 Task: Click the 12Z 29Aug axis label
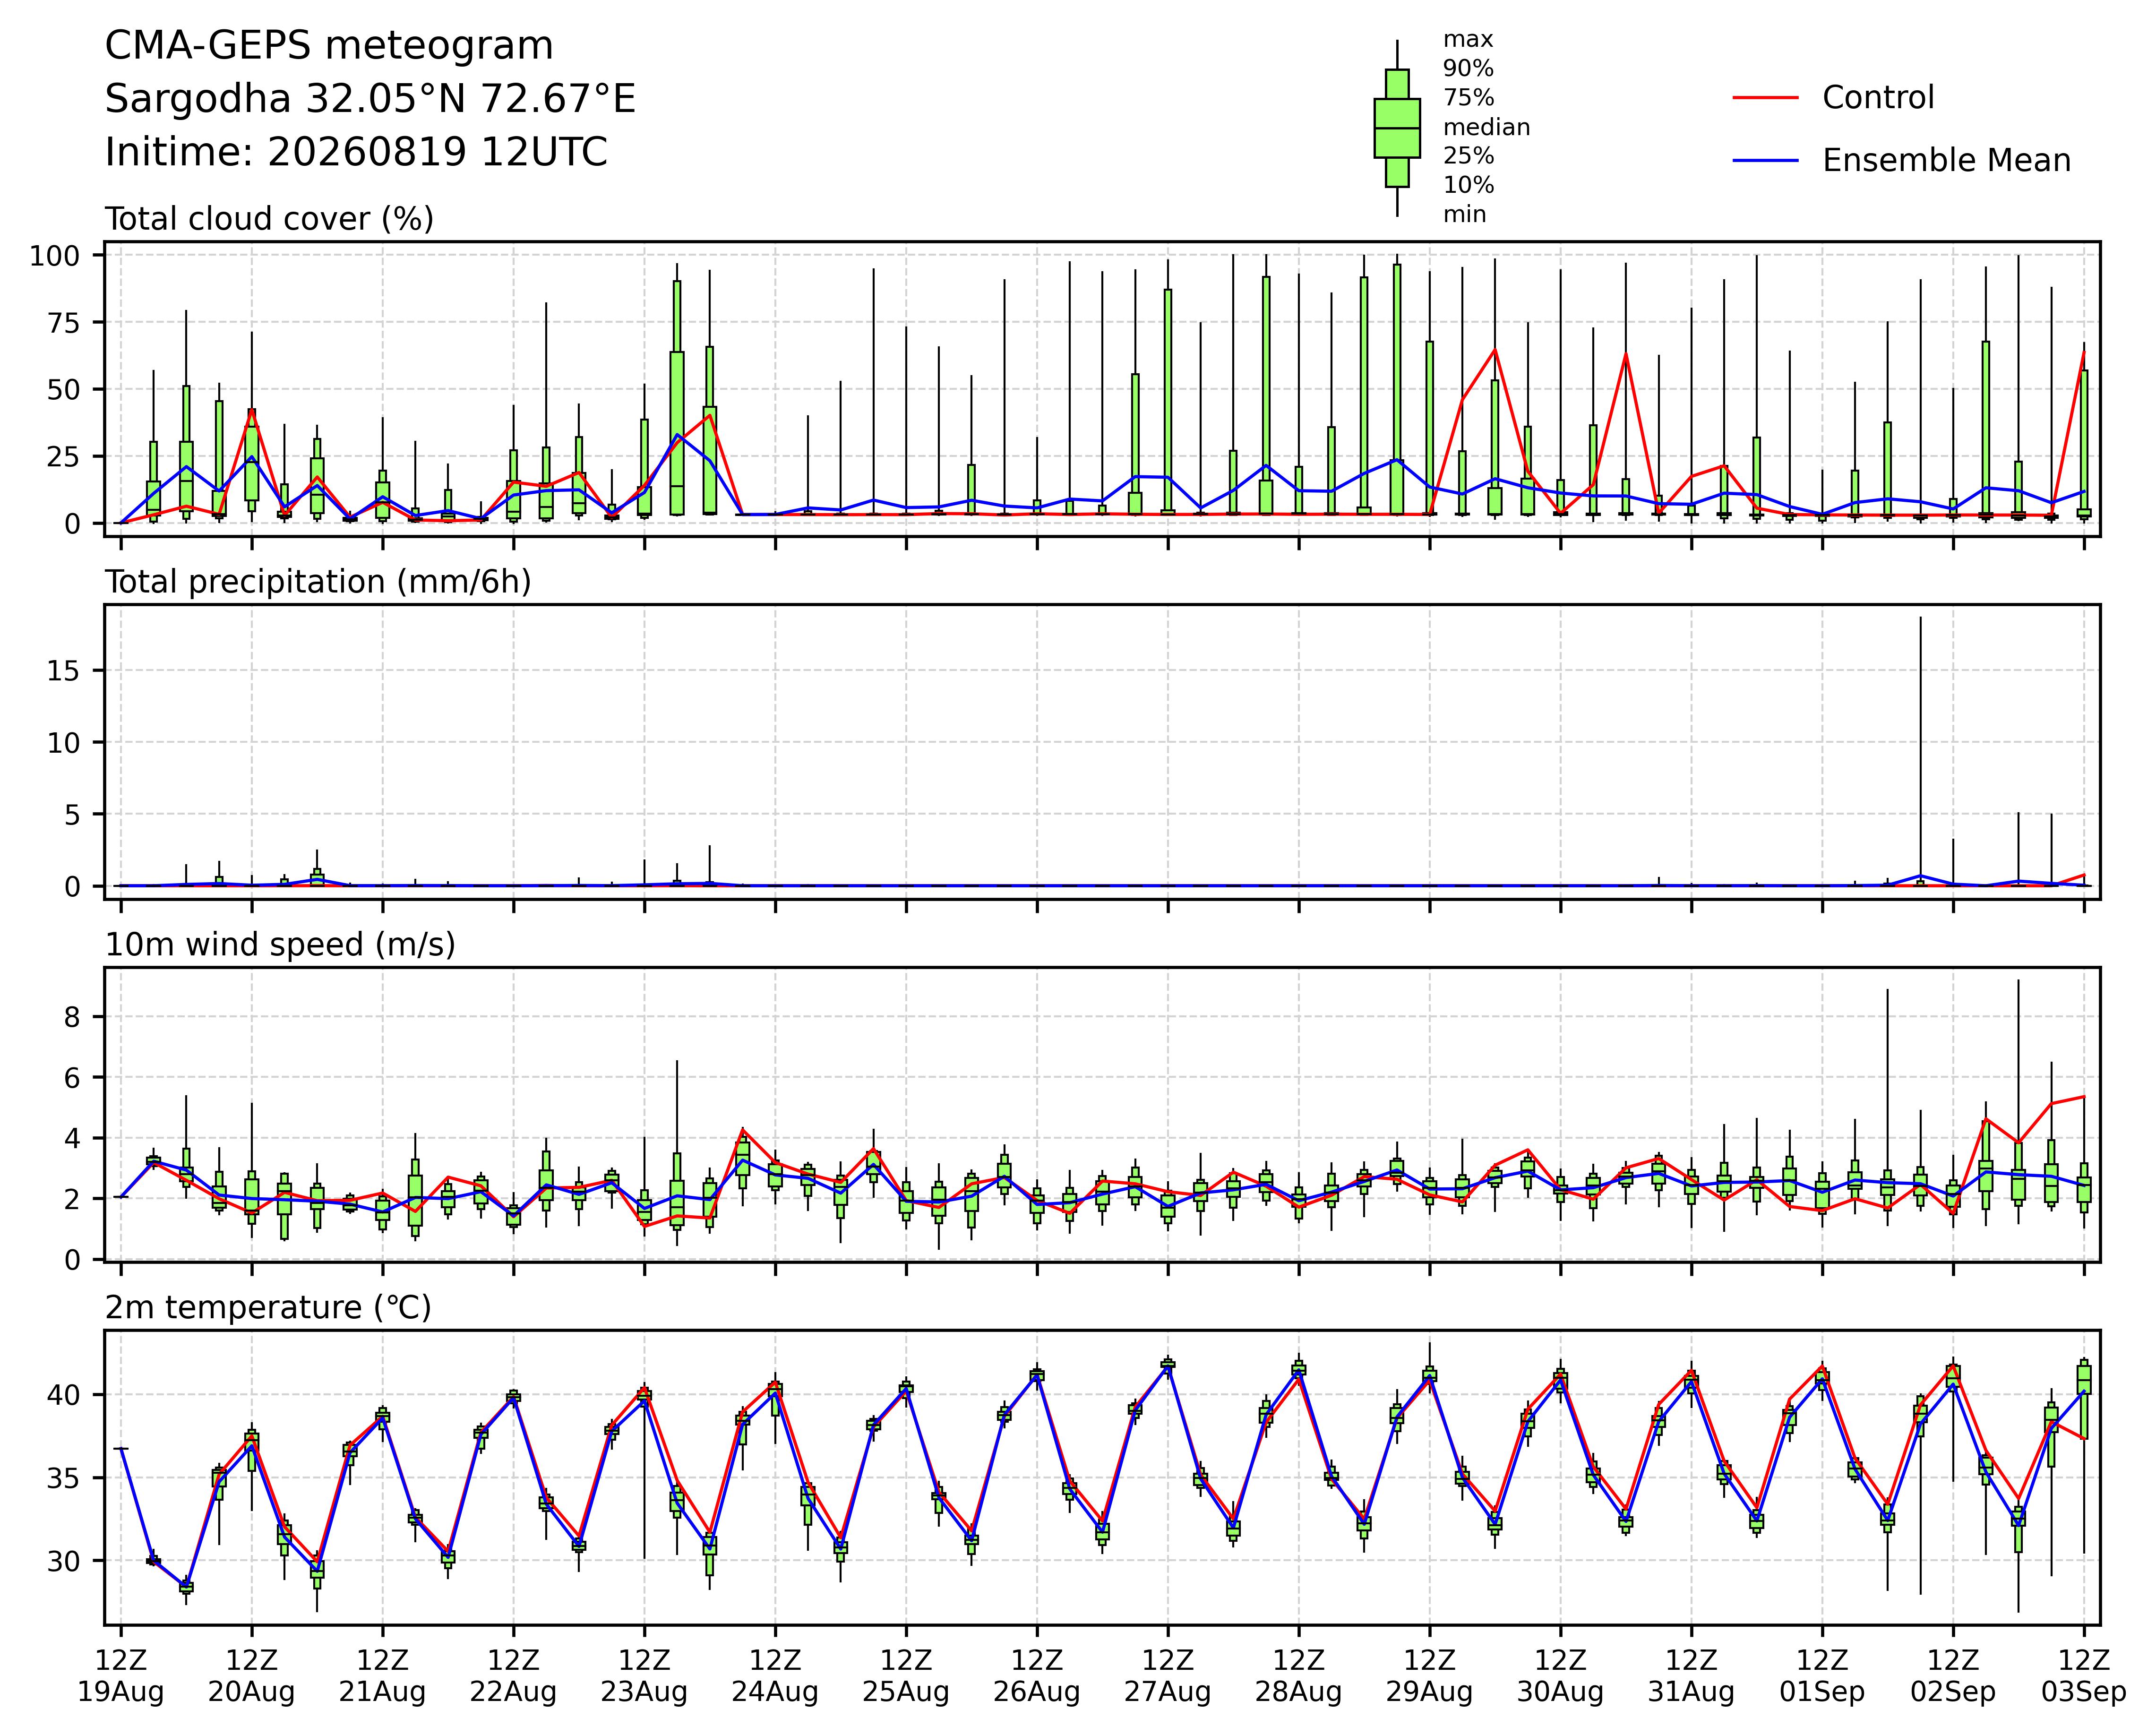pyautogui.click(x=1429, y=1676)
